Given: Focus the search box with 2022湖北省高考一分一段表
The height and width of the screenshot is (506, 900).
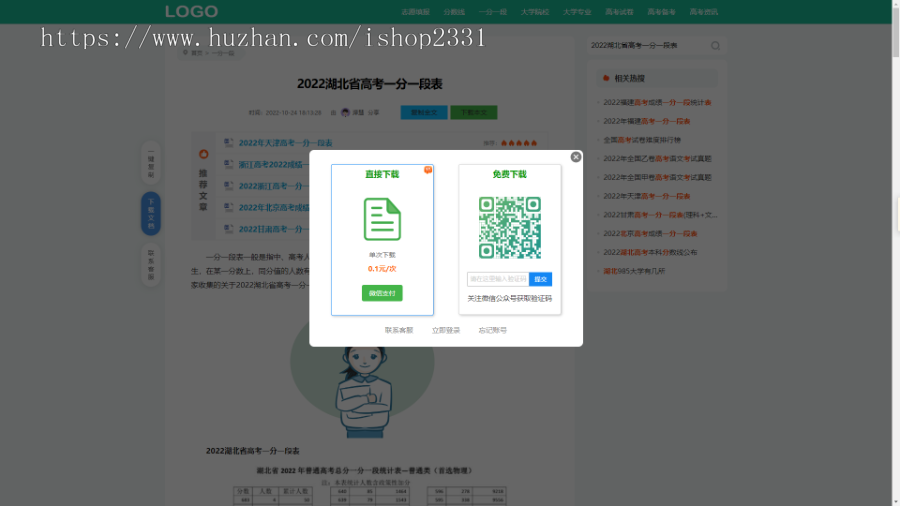Looking at the screenshot, I should pyautogui.click(x=649, y=45).
